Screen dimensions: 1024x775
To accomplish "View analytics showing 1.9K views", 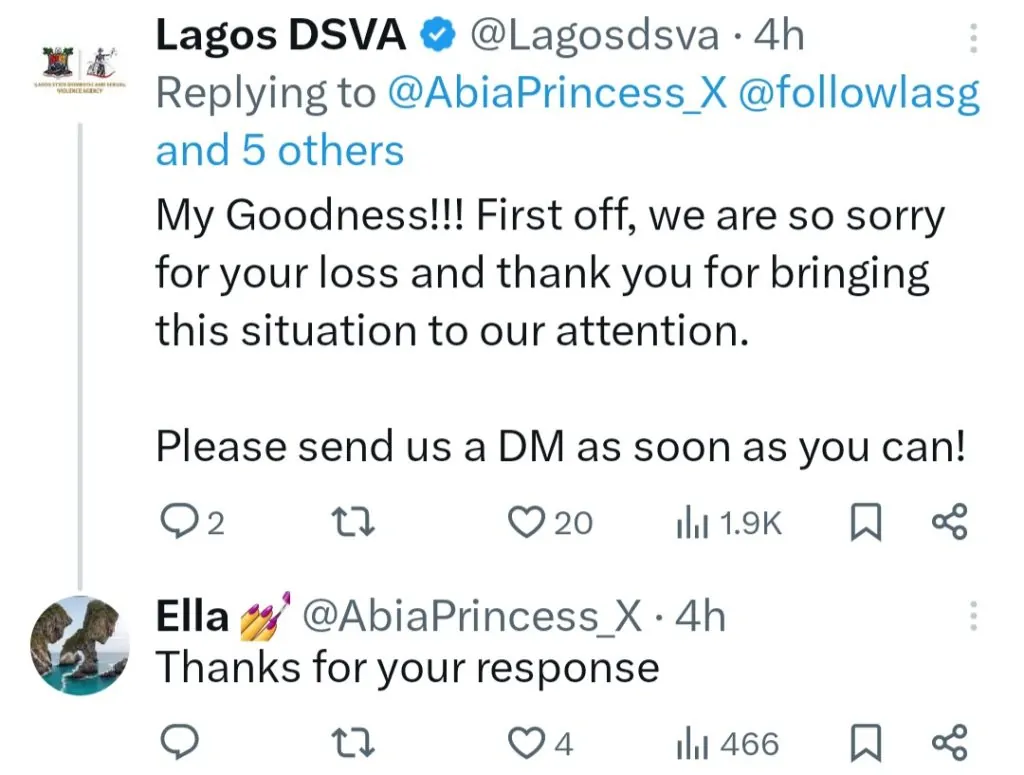I will coord(692,522).
